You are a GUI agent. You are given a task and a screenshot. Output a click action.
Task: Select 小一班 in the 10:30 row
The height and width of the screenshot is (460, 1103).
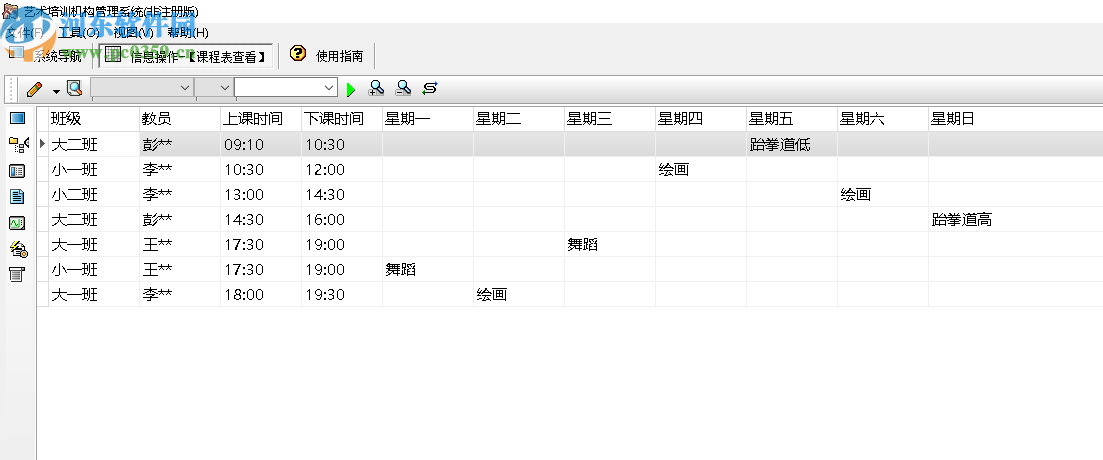(94, 170)
